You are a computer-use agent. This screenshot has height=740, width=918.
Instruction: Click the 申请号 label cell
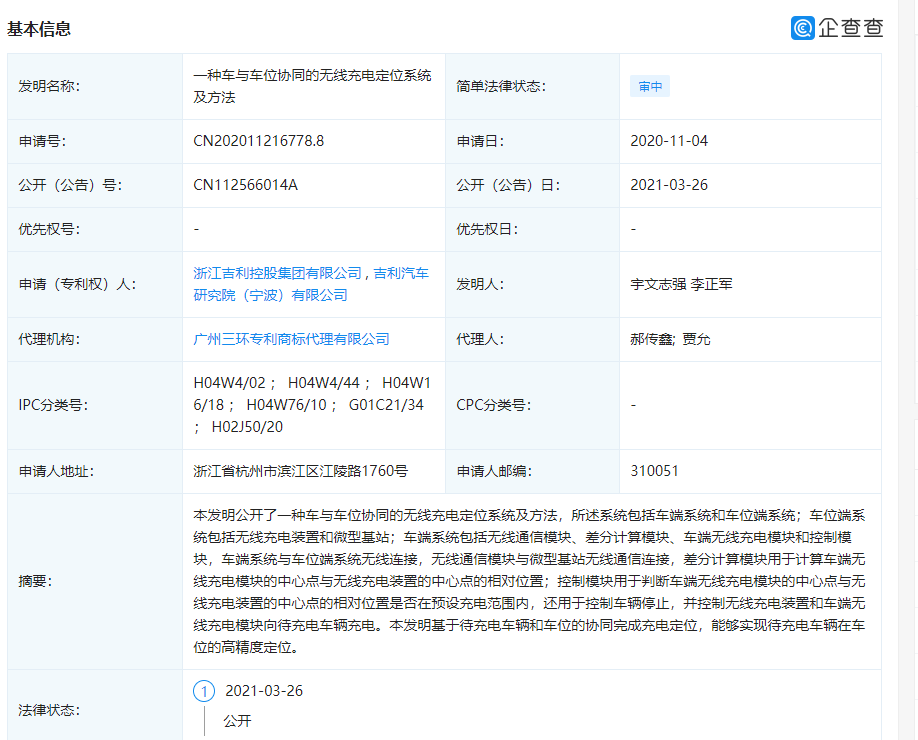coord(95,141)
